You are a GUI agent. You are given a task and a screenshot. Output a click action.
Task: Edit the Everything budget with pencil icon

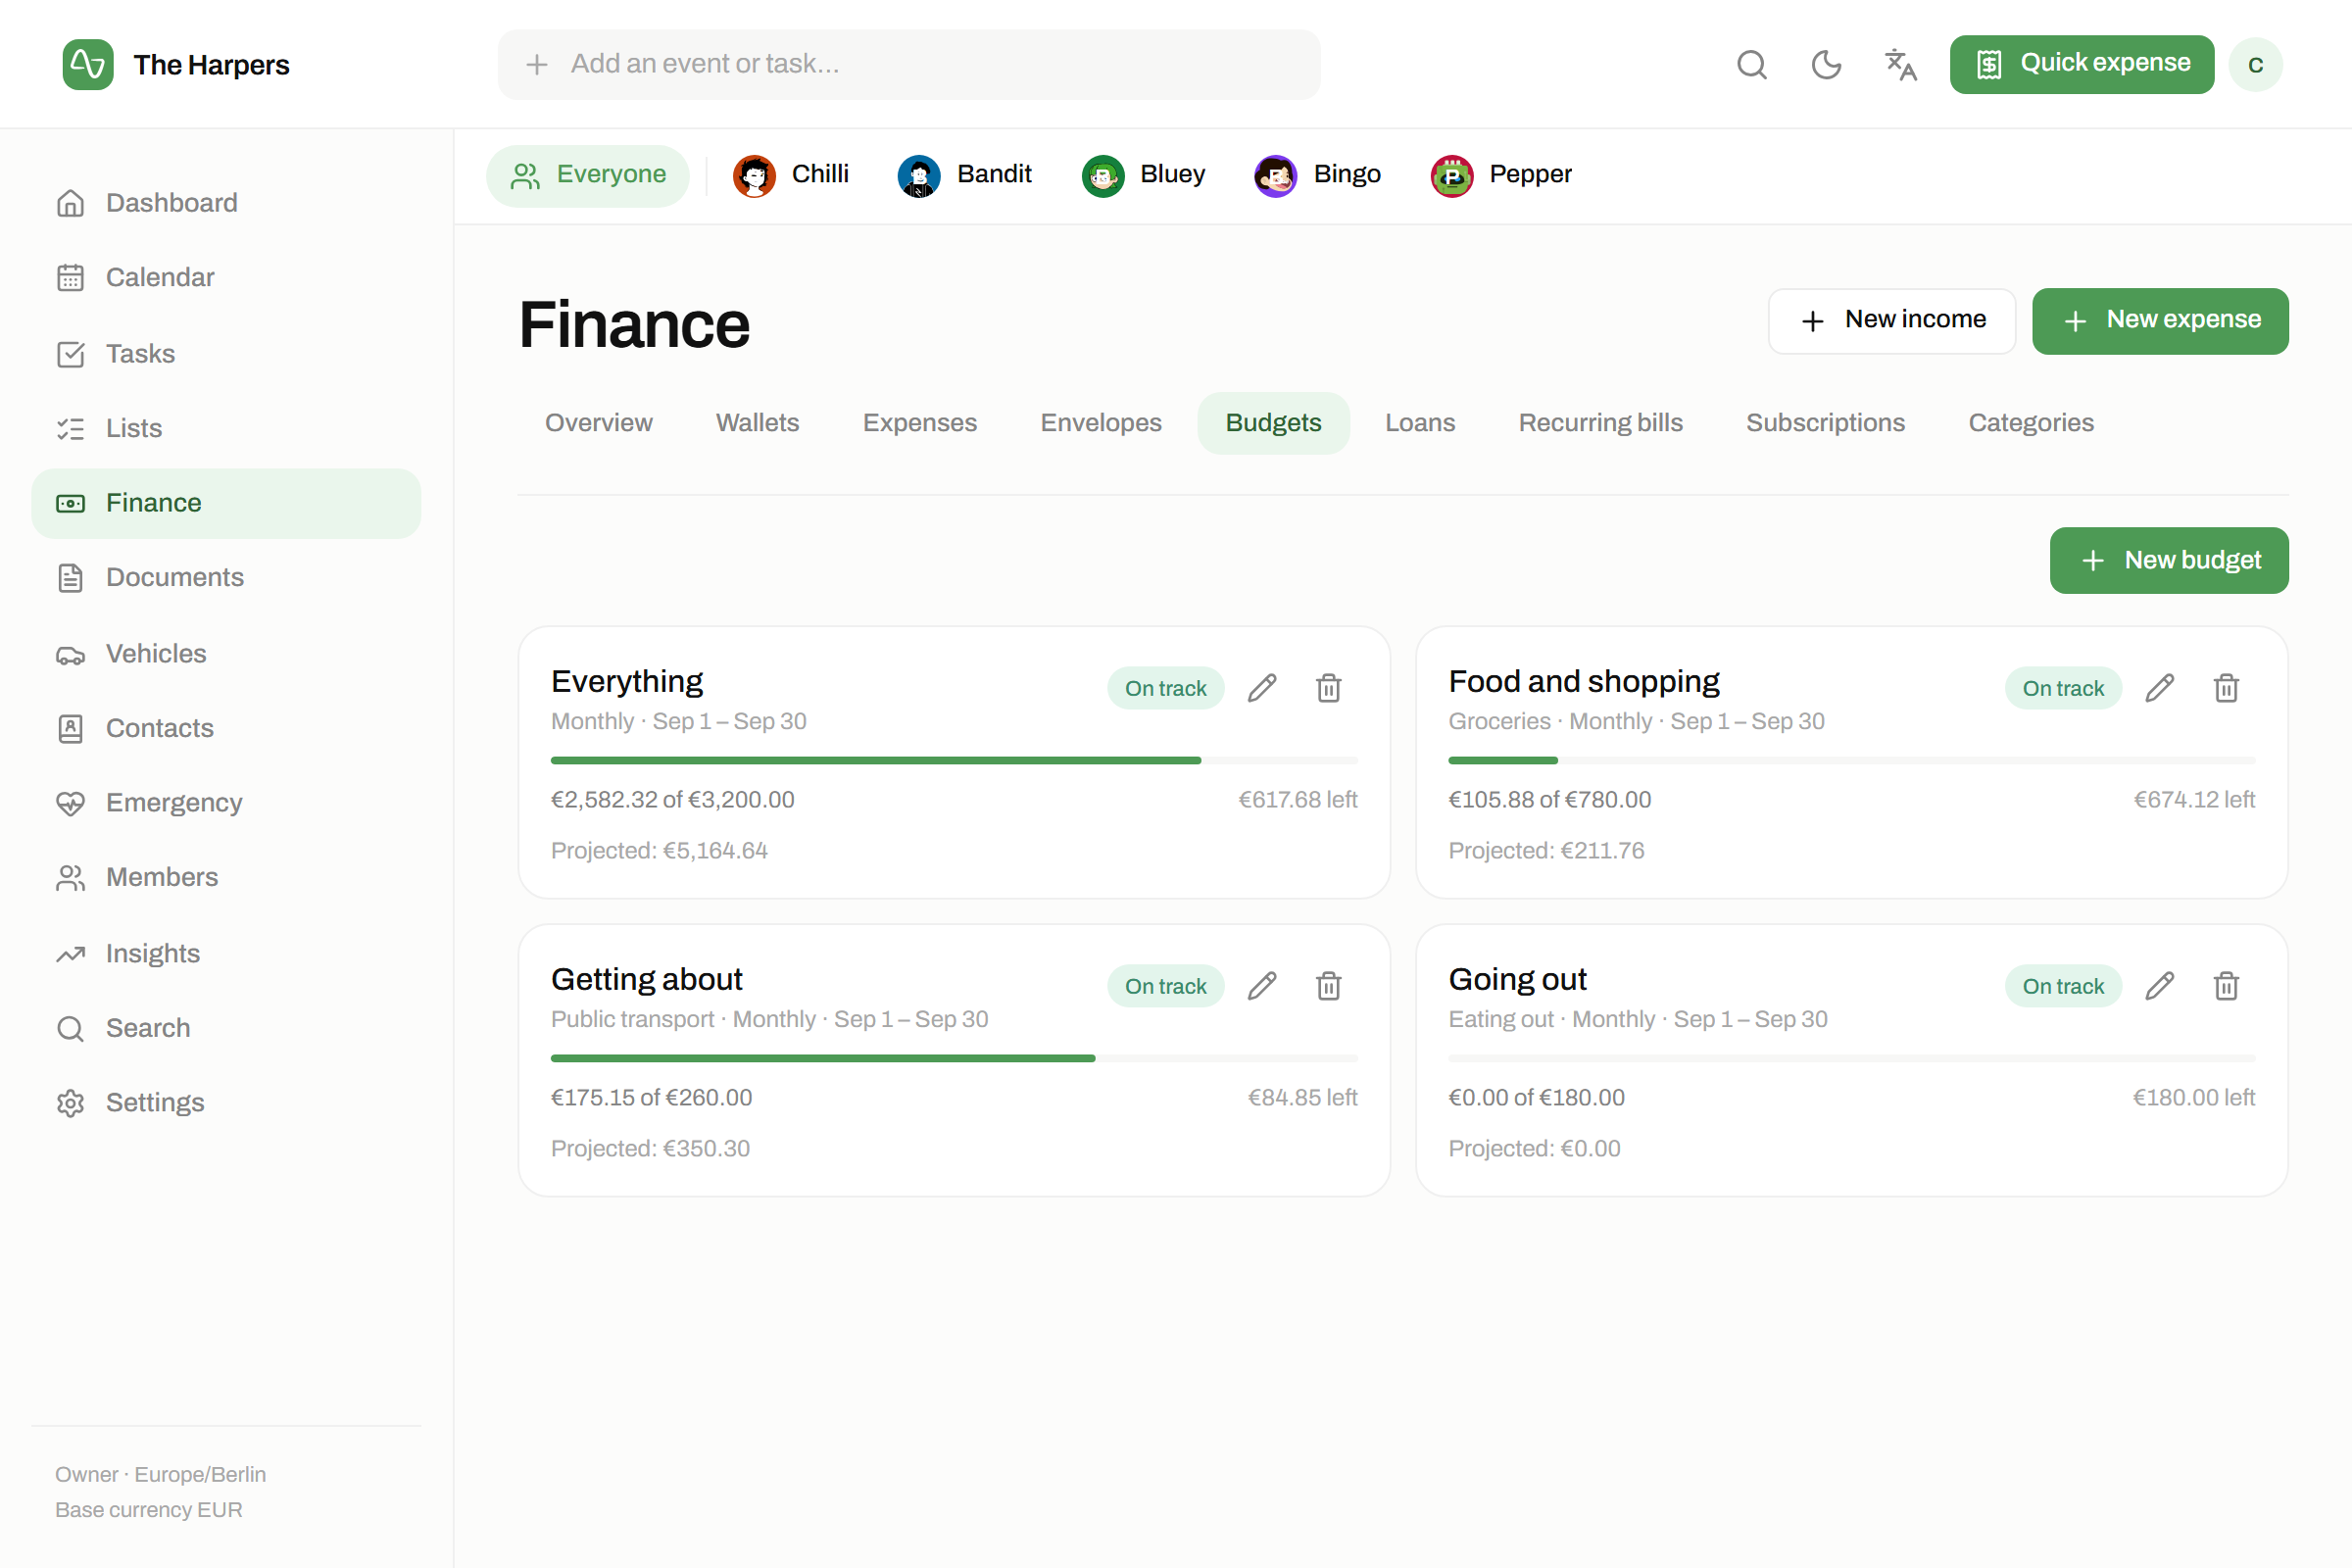click(x=1262, y=688)
